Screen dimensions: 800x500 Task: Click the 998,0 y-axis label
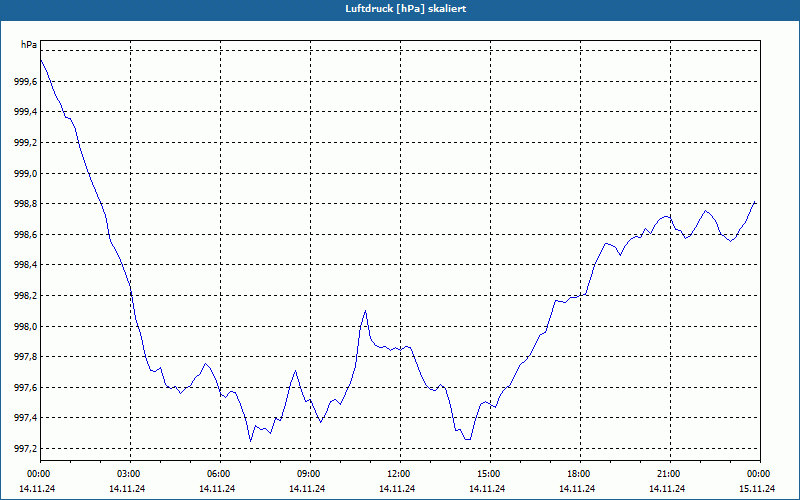(x=26, y=327)
